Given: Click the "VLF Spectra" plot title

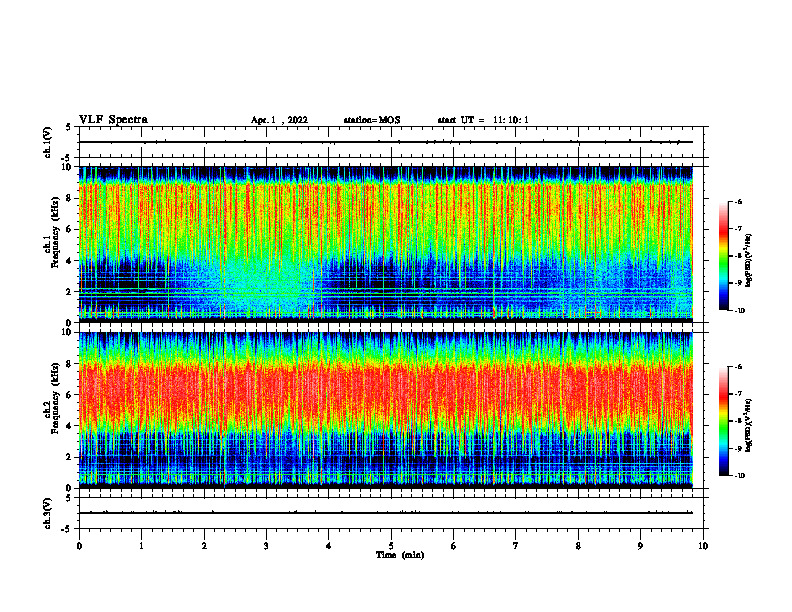Looking at the screenshot, I should pyautogui.click(x=113, y=120).
